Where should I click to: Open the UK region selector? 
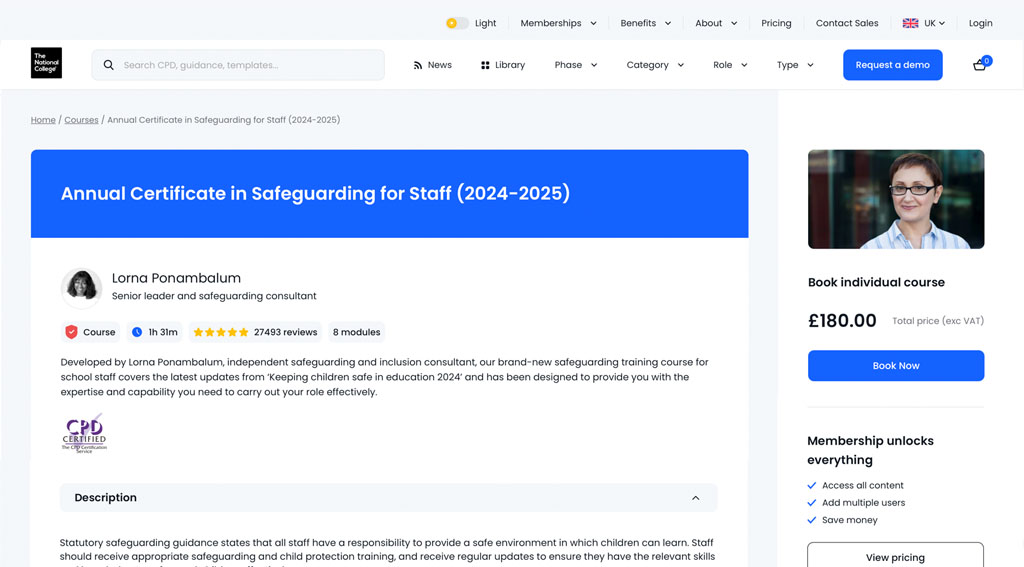tap(924, 23)
